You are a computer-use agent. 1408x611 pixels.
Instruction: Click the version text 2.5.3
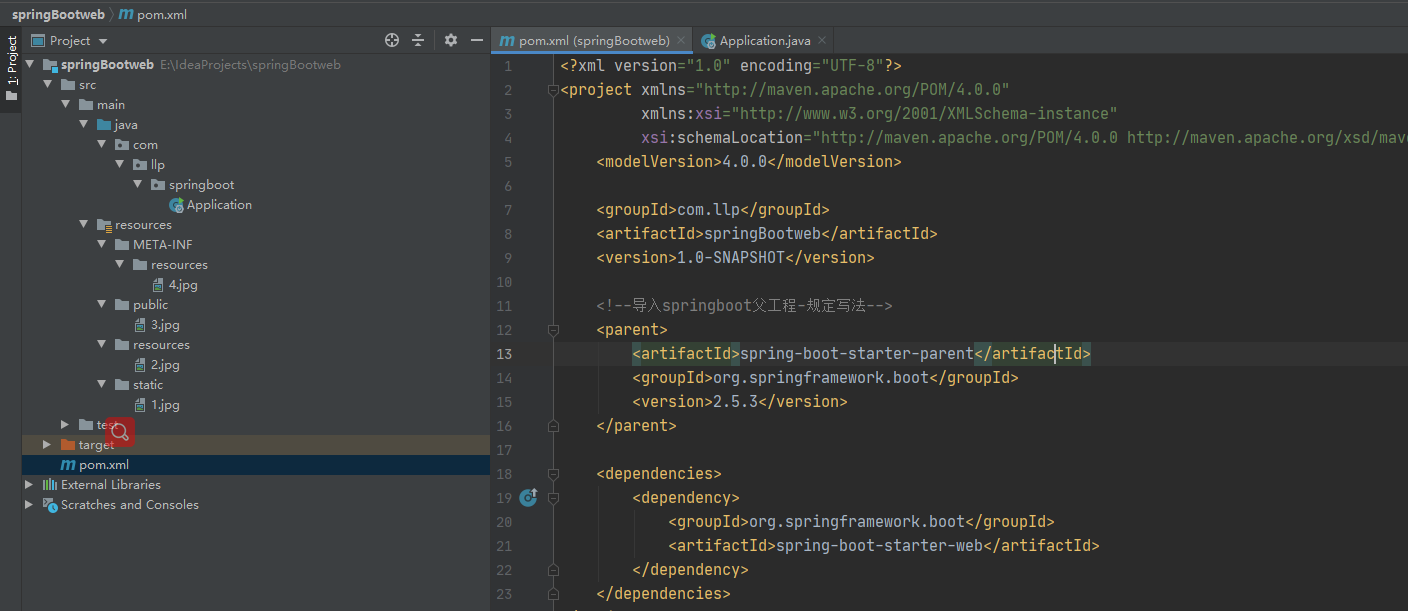pyautogui.click(x=735, y=402)
